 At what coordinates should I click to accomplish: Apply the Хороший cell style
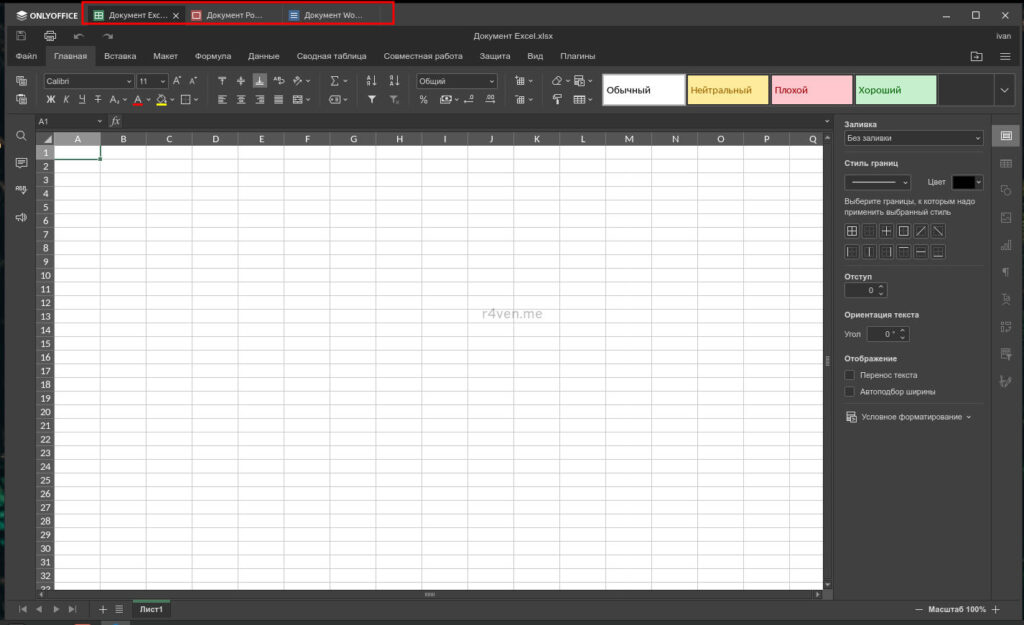pos(895,90)
